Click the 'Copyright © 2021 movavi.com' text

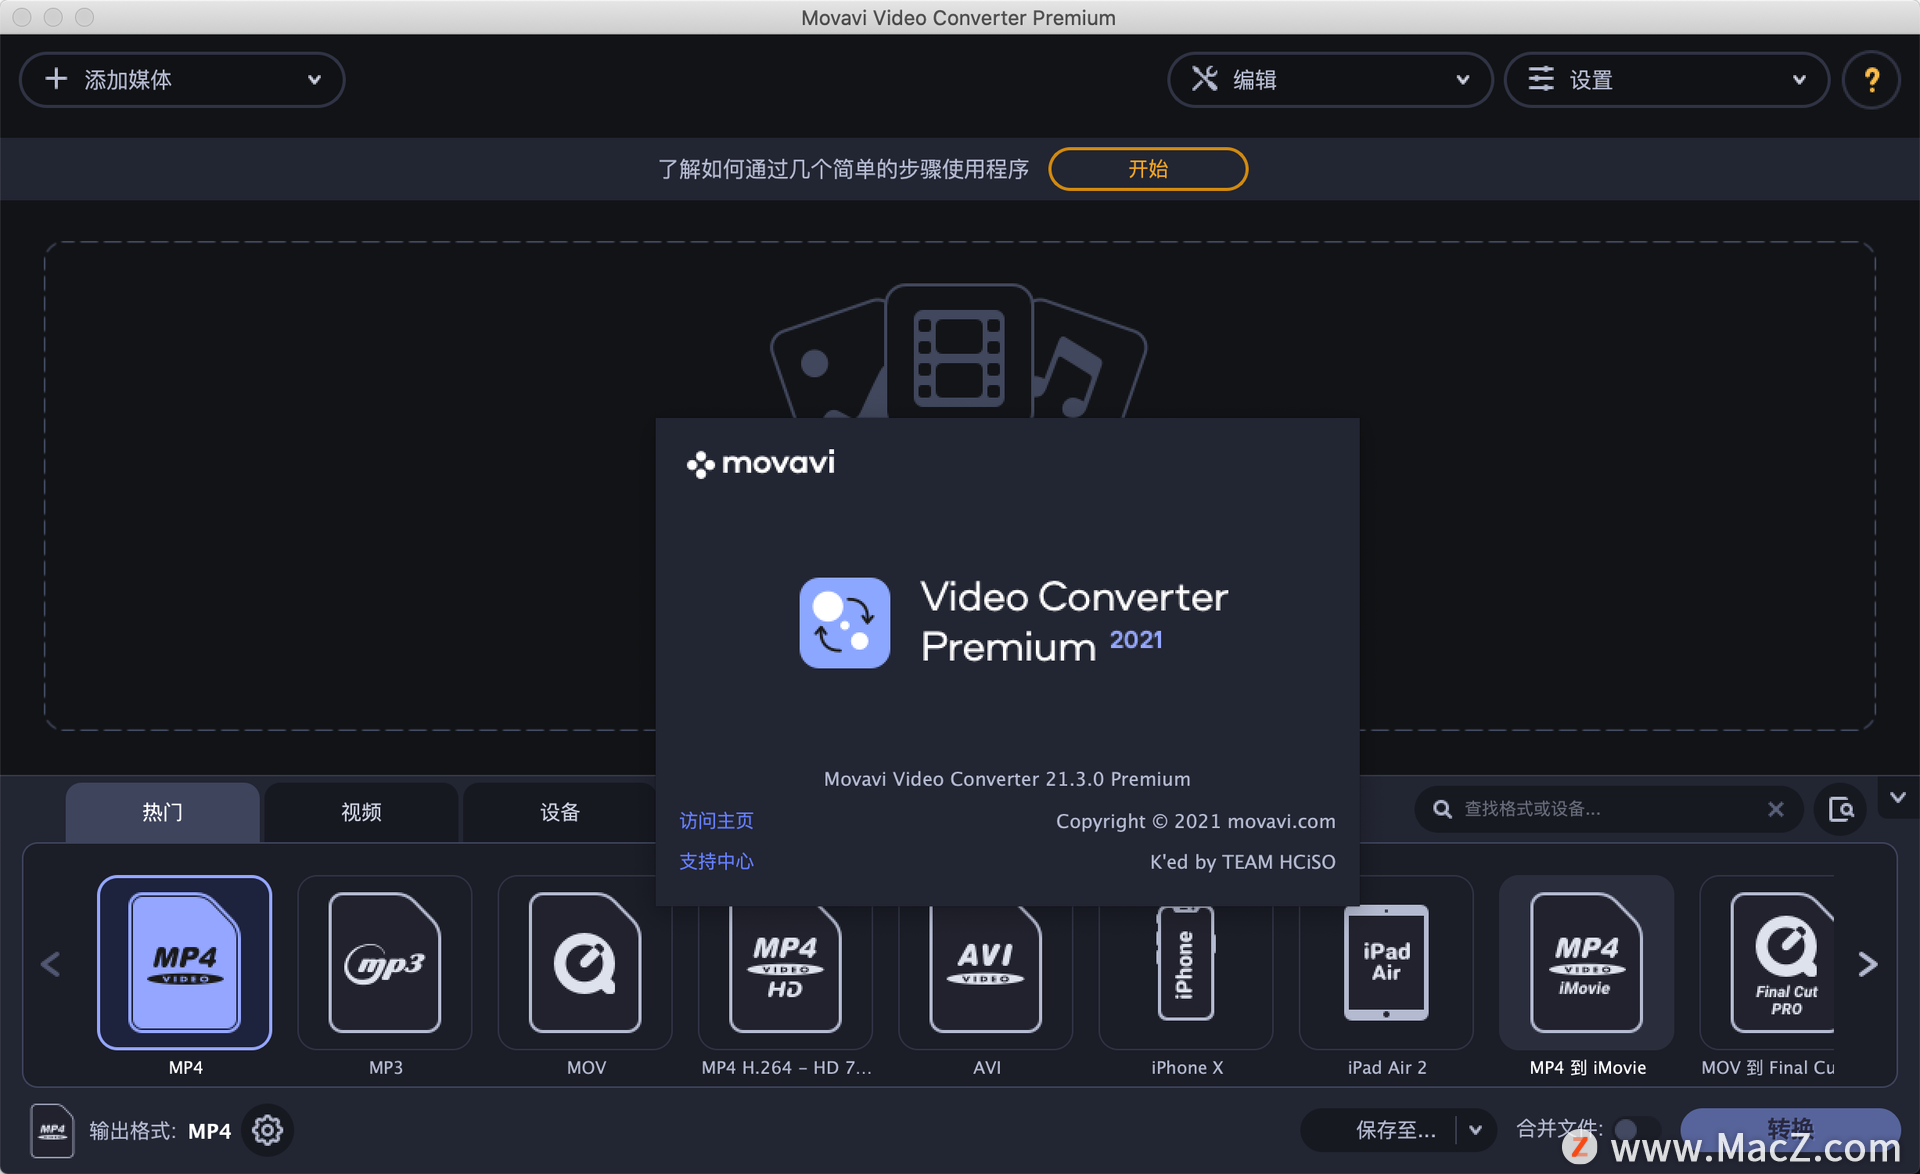[1196, 821]
